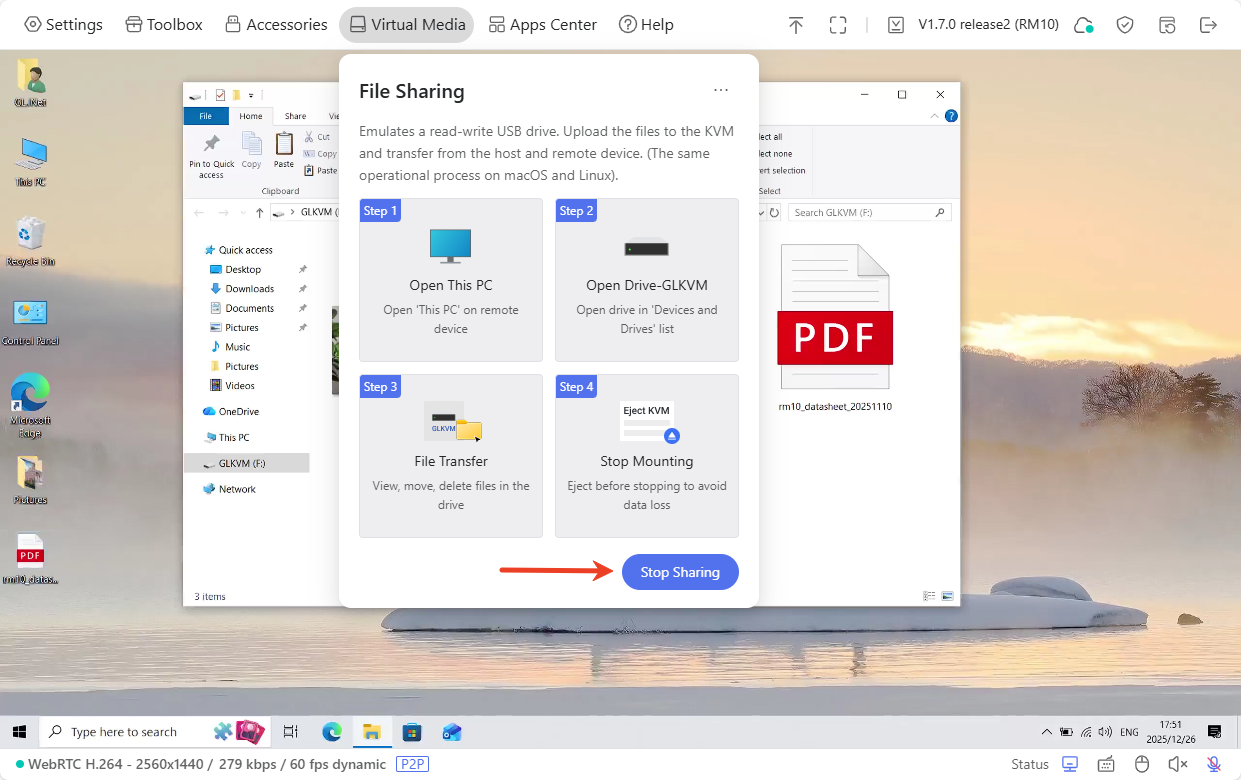The height and width of the screenshot is (780, 1241).
Task: Click the keyboard status icon in bottom bar
Action: tap(1106, 764)
